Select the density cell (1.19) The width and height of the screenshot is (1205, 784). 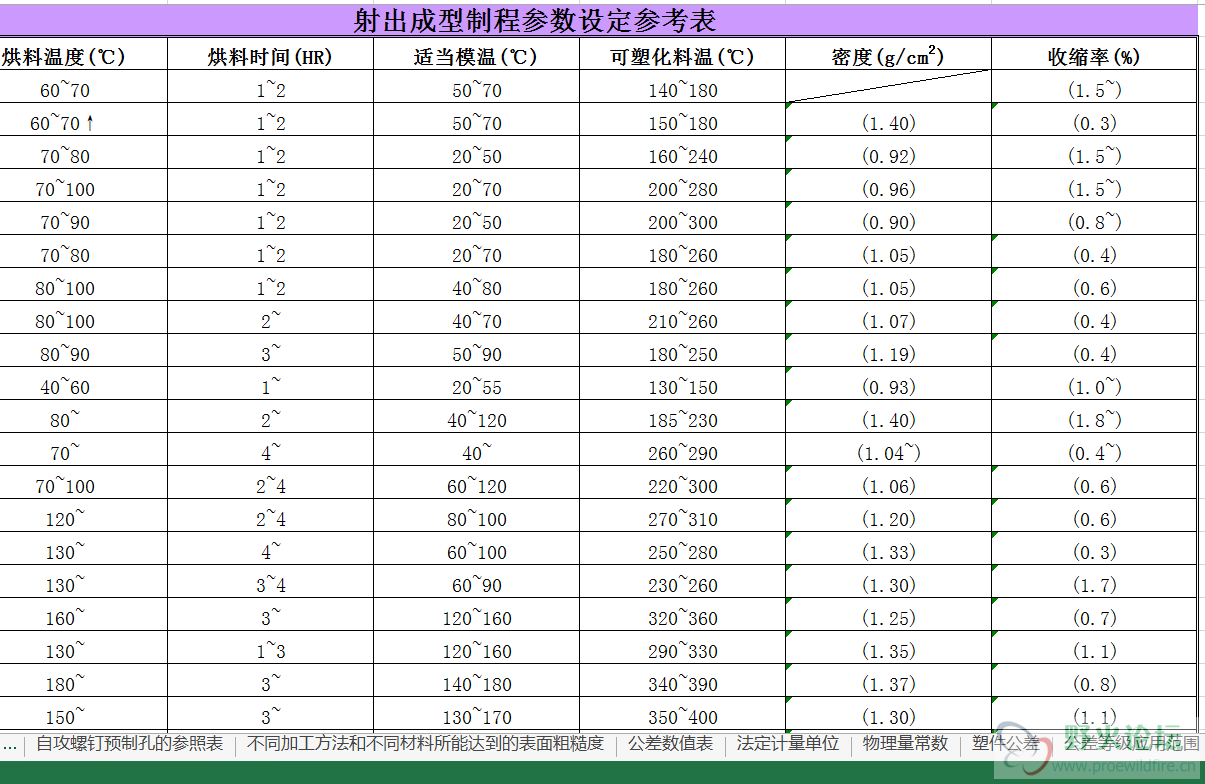888,351
